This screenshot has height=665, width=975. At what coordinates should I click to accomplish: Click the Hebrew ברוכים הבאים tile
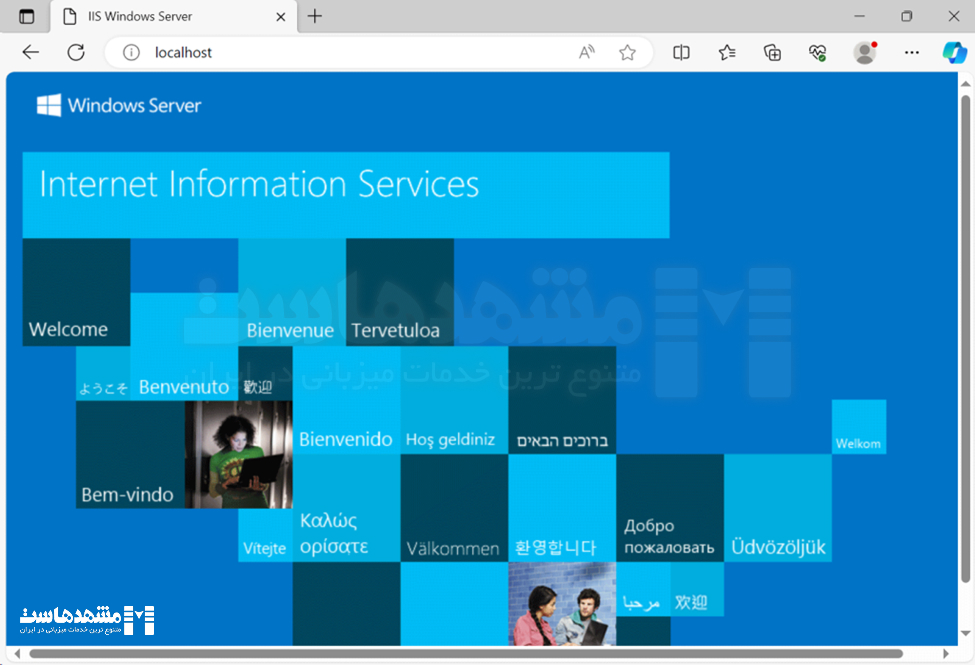[562, 400]
